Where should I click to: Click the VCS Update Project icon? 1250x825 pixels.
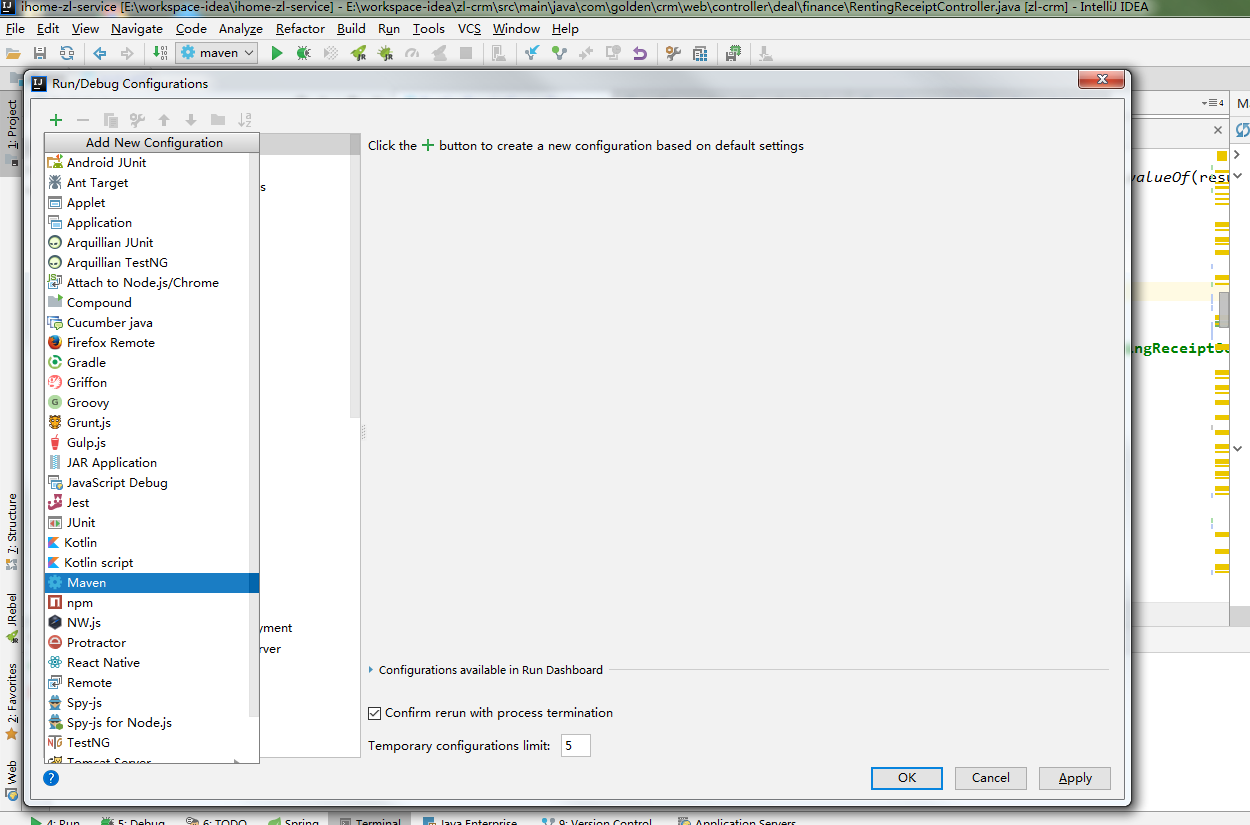[532, 53]
